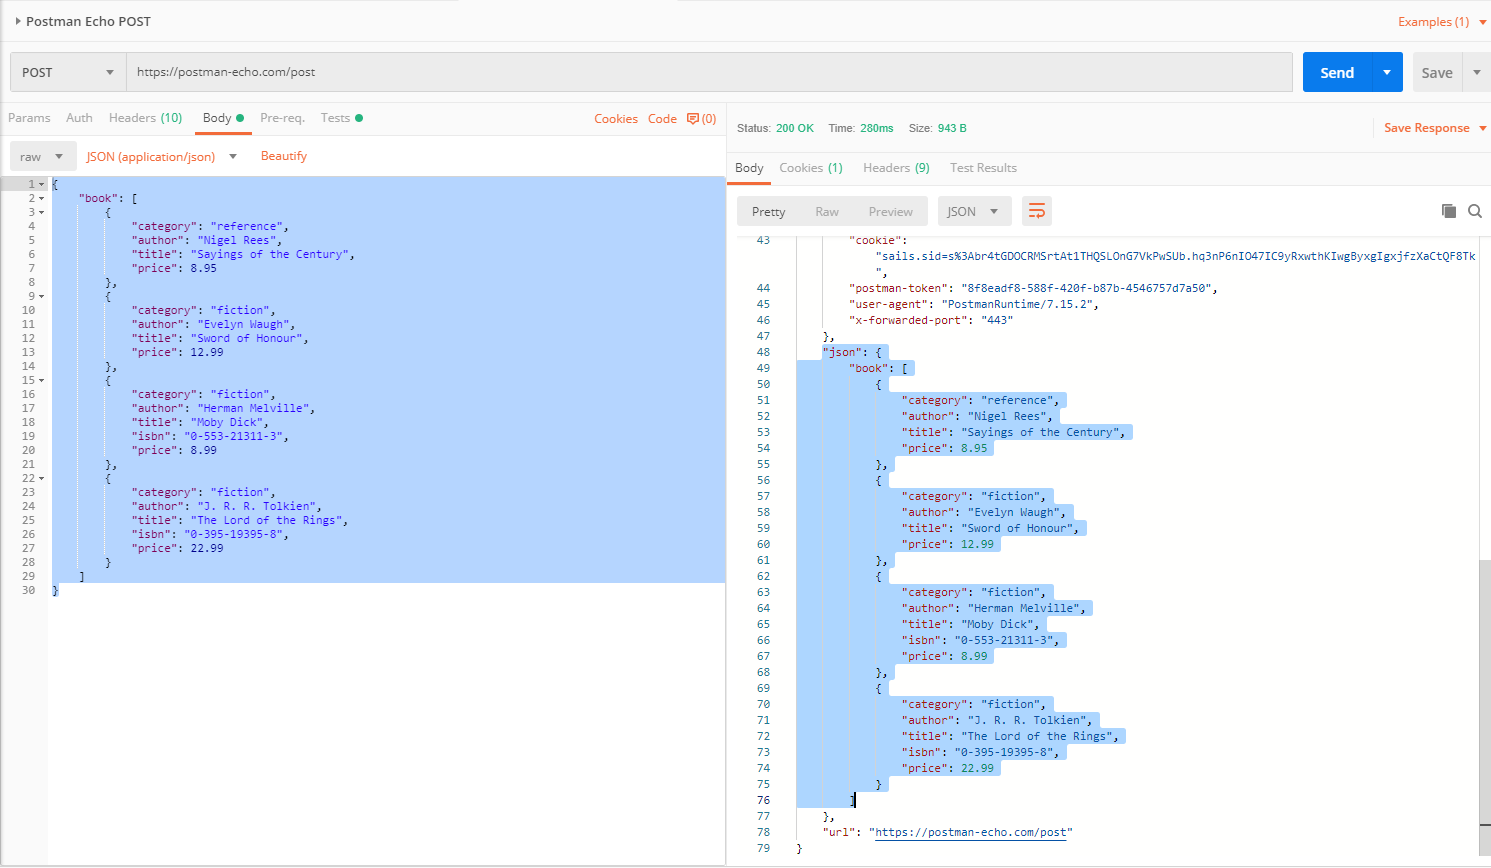Click the wrap lines icon in response
The width and height of the screenshot is (1491, 868).
pos(1037,211)
